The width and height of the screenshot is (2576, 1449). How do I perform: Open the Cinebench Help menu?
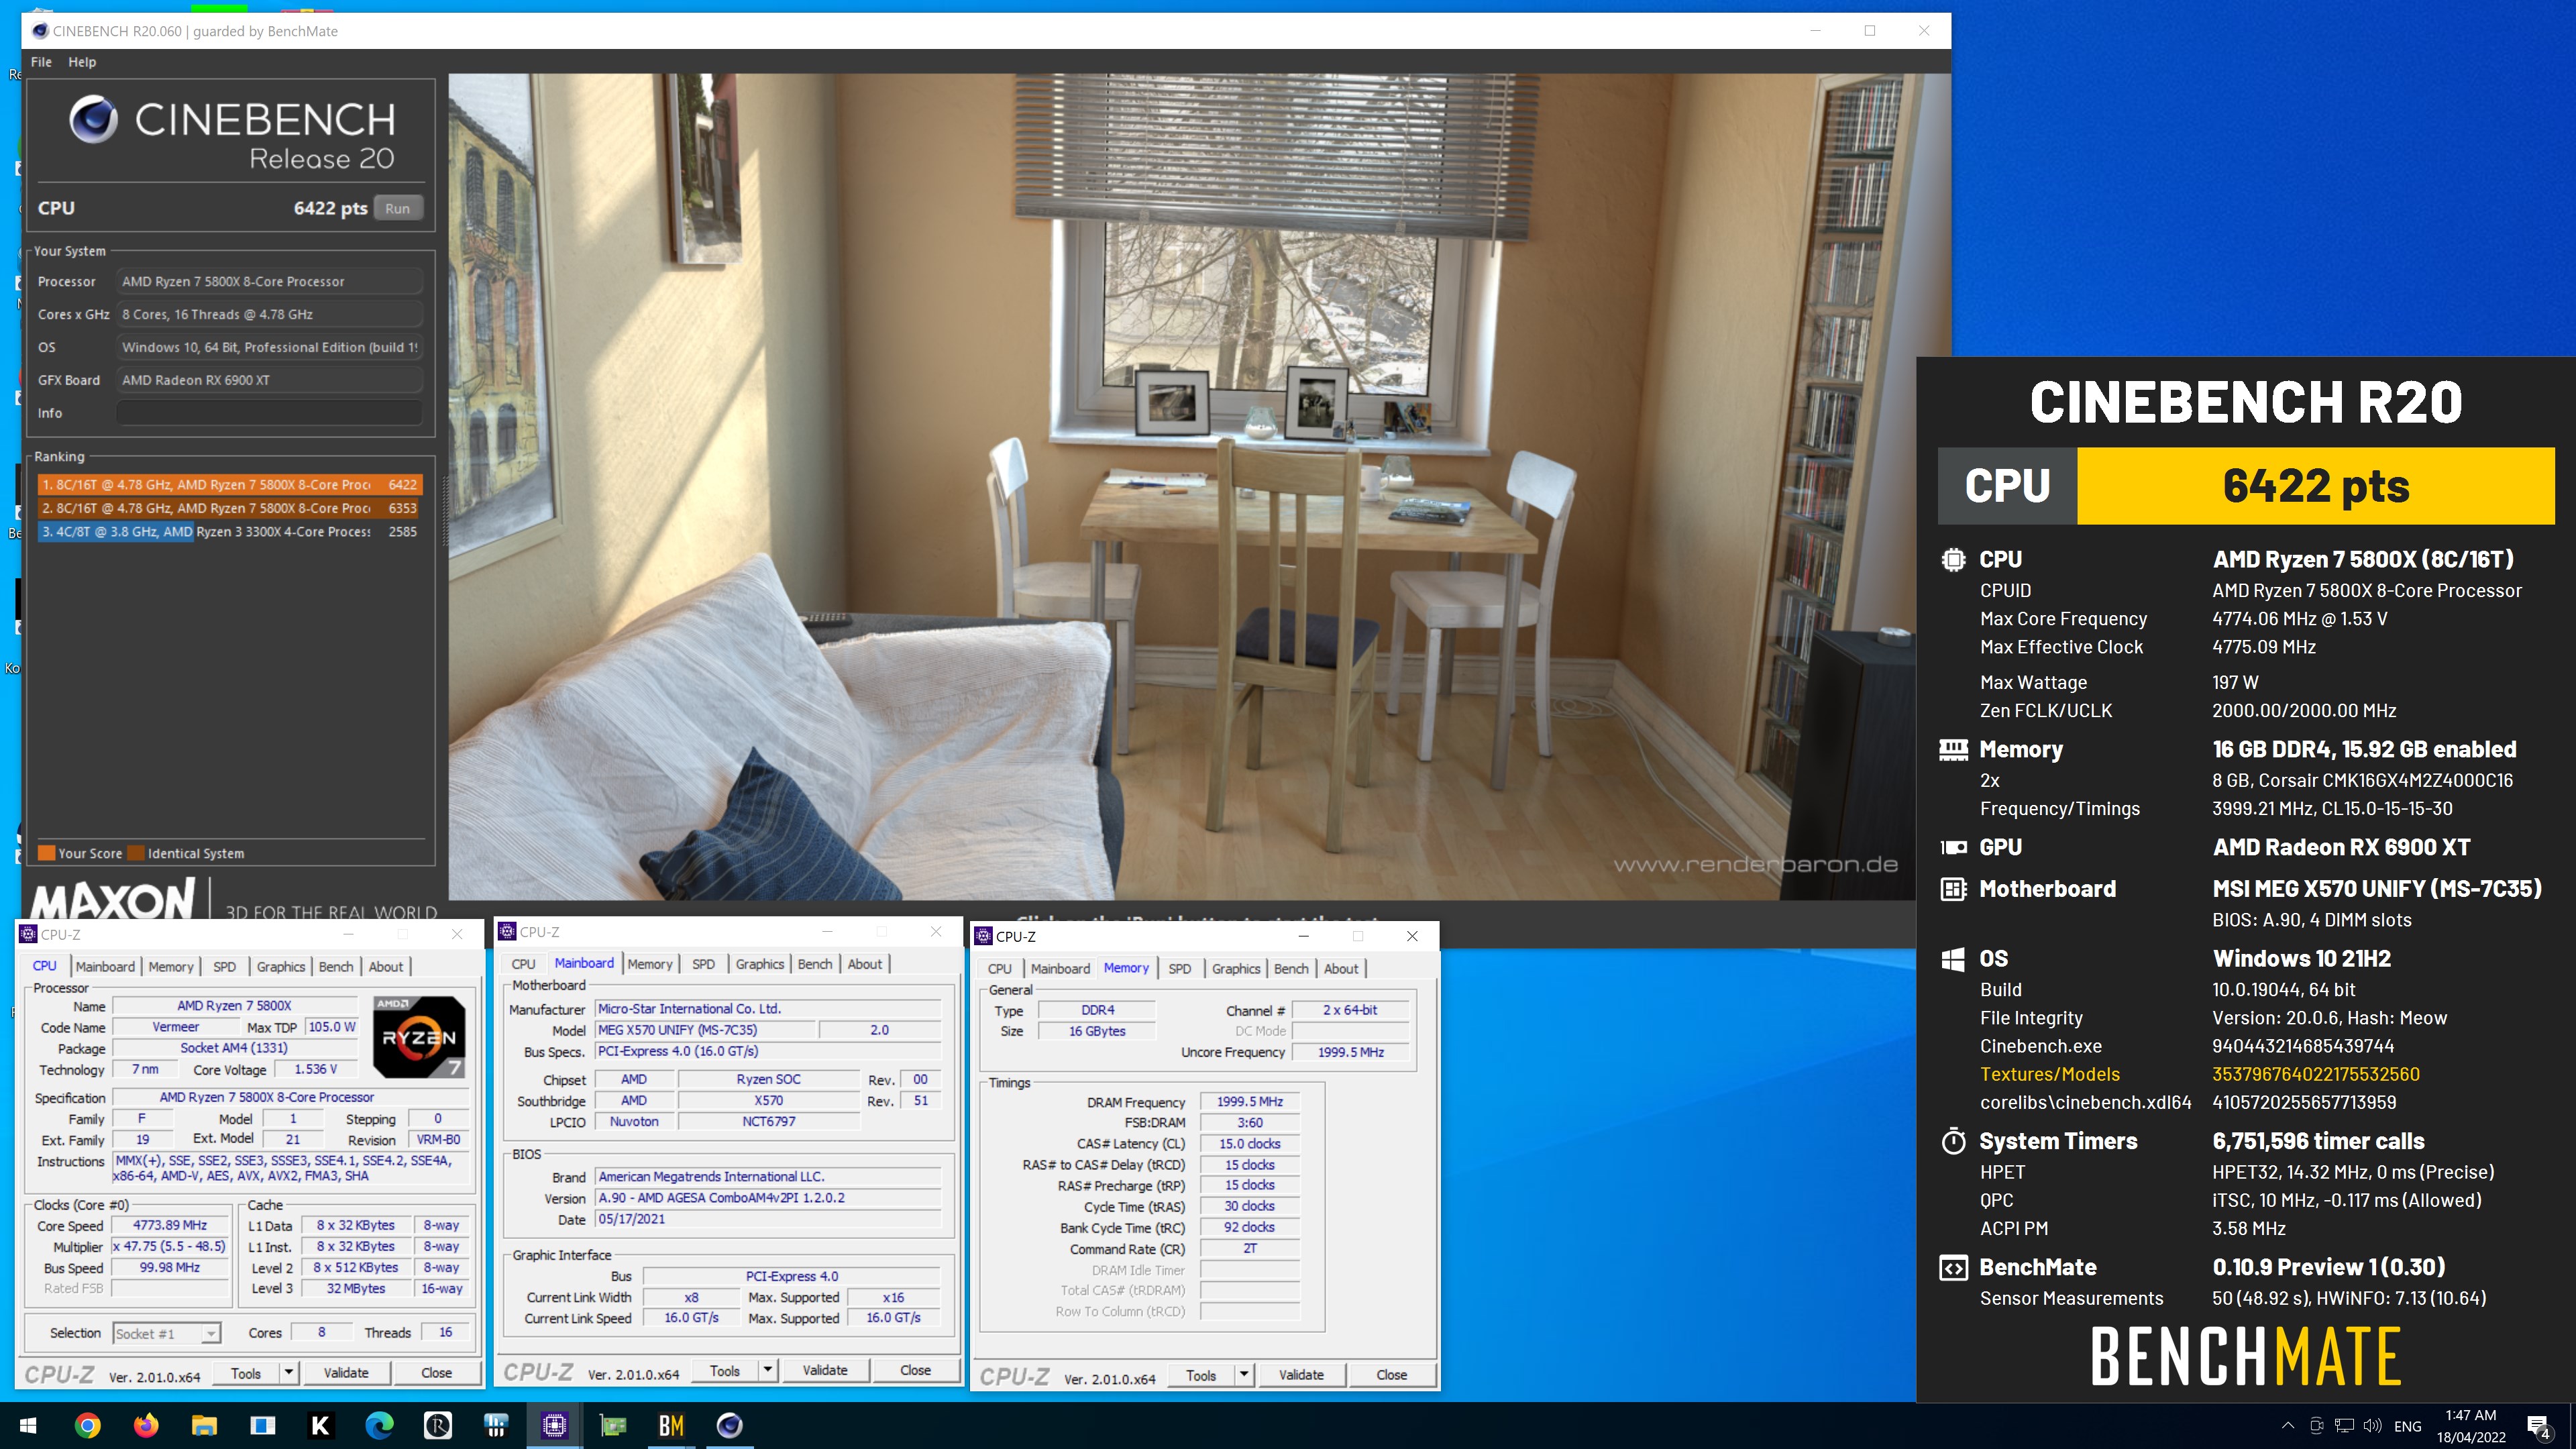[x=82, y=62]
